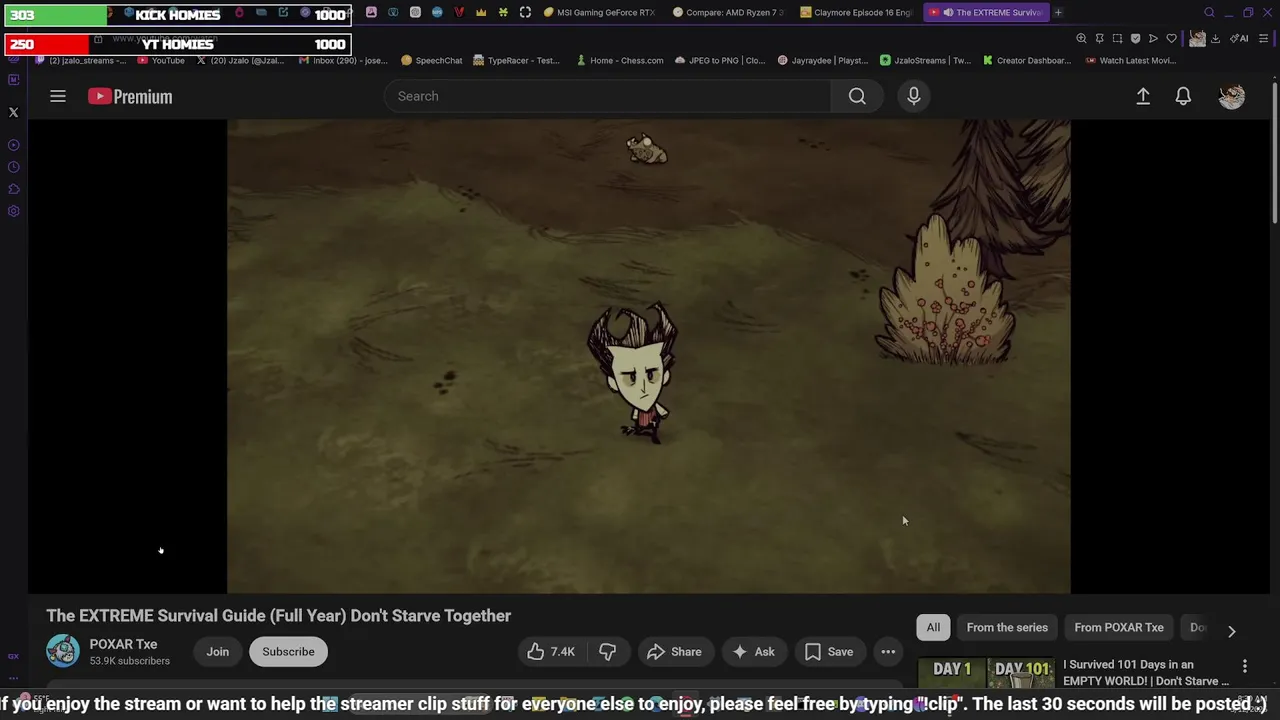Select the All filter chip
The height and width of the screenshot is (720, 1280).
pyautogui.click(x=933, y=627)
